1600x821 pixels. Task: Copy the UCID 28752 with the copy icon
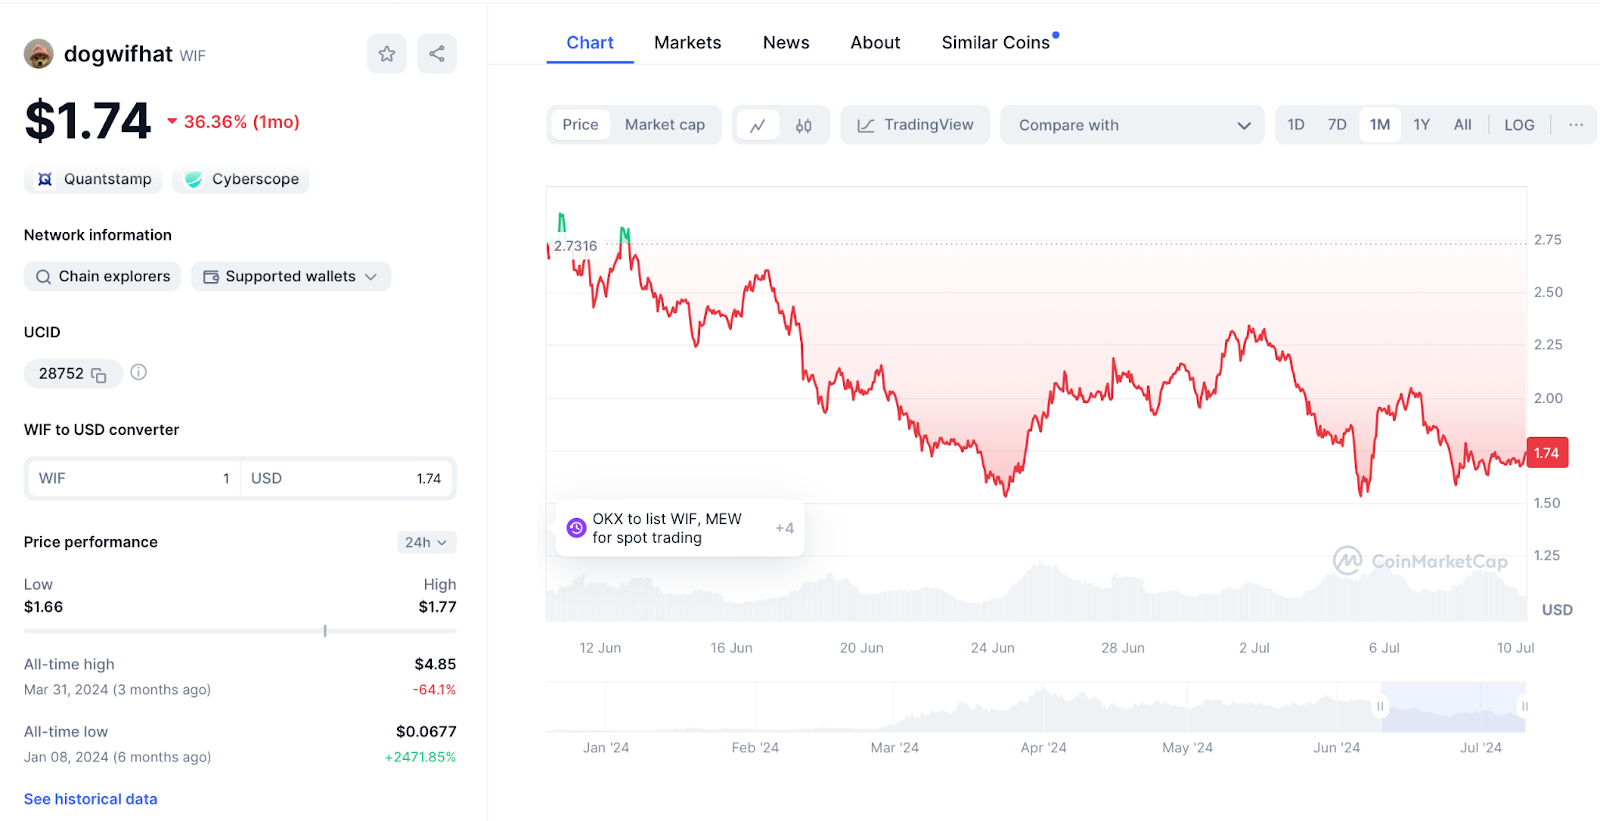coord(99,375)
